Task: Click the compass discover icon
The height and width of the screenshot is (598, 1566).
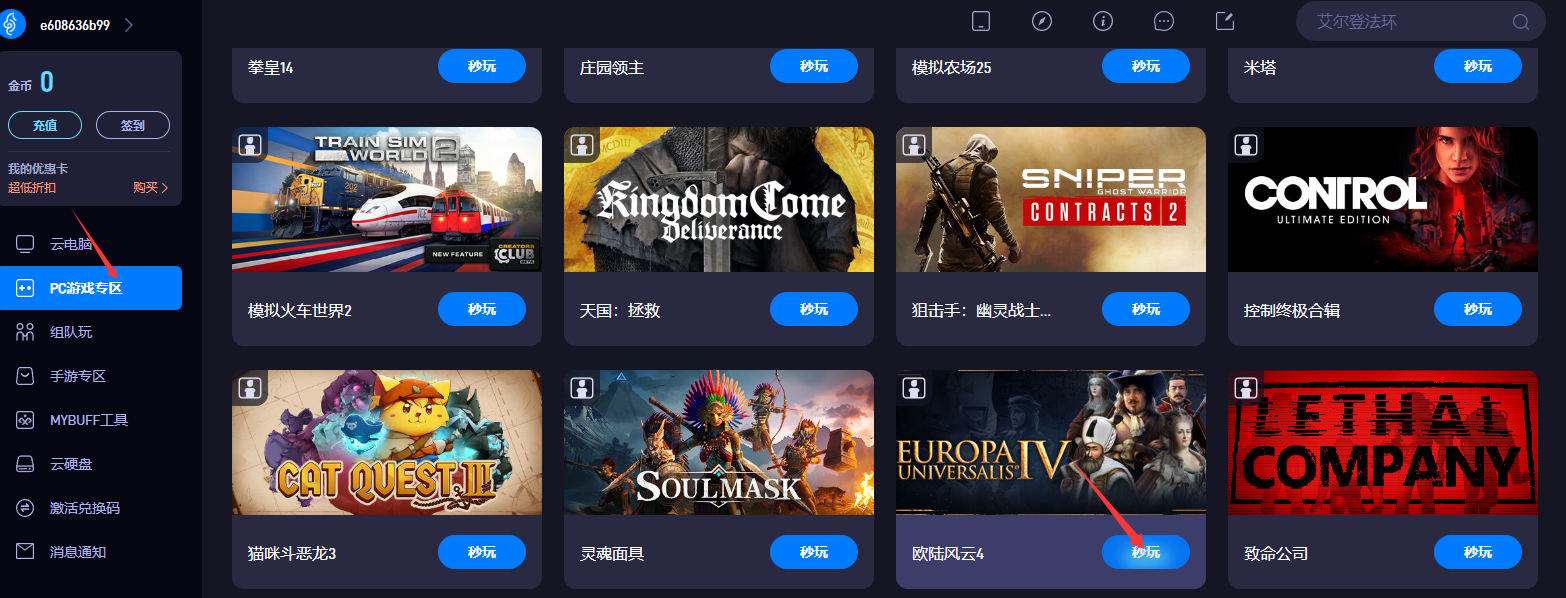Action: click(x=1042, y=21)
